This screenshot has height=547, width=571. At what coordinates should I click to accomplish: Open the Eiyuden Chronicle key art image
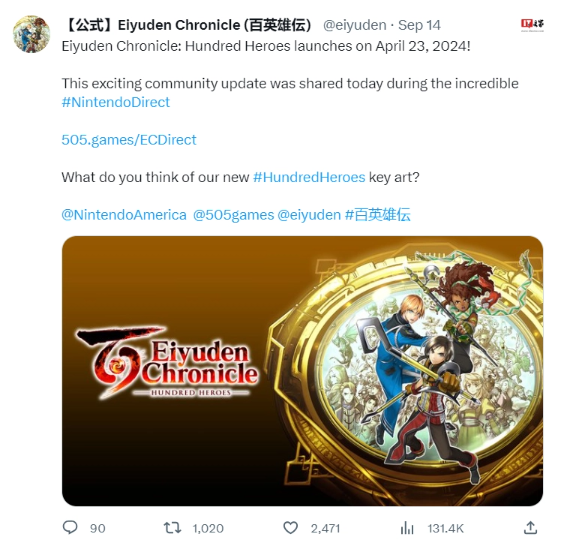[302, 371]
